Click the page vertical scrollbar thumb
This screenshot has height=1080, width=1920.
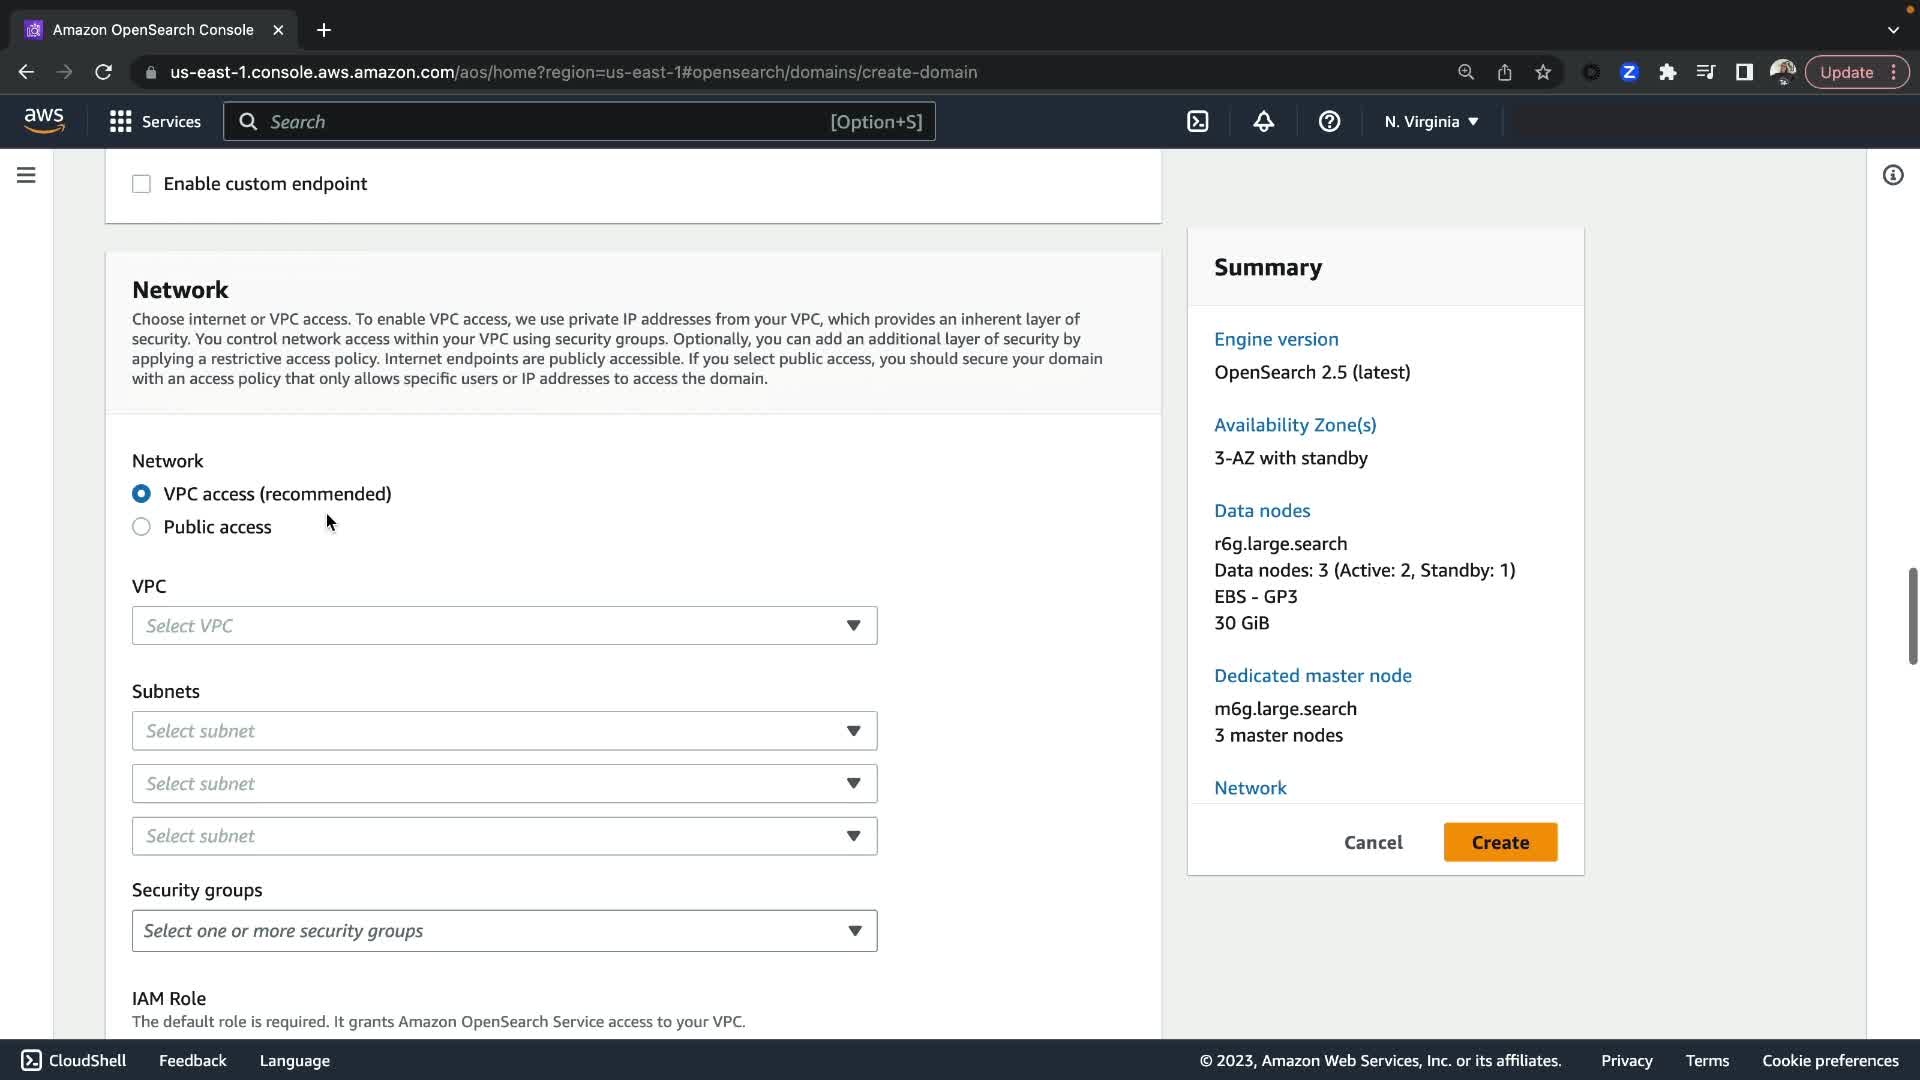1912,615
